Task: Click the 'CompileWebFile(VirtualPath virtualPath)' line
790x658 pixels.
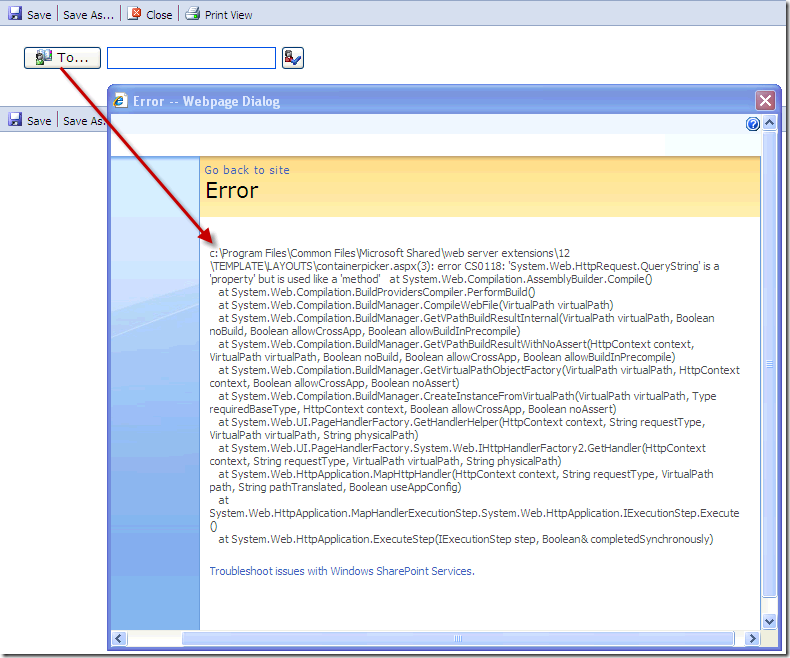Action: point(416,305)
